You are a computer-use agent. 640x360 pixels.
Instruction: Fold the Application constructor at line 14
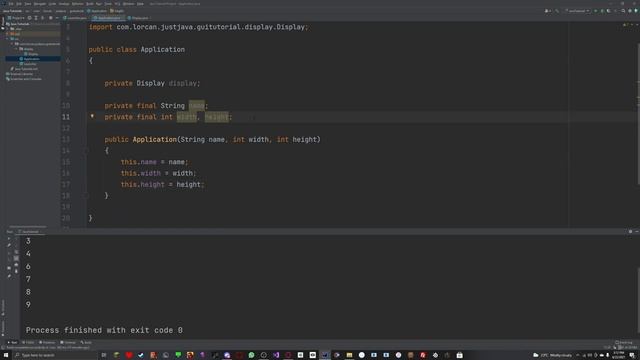pos(87,151)
